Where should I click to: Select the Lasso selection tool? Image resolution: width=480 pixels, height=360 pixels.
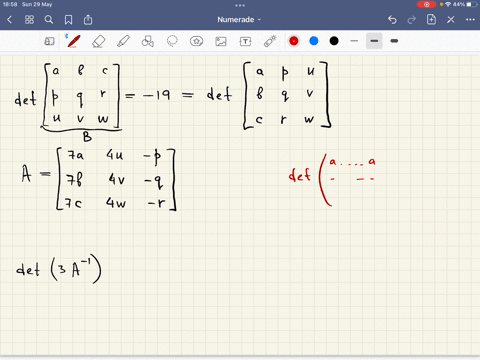pos(172,41)
